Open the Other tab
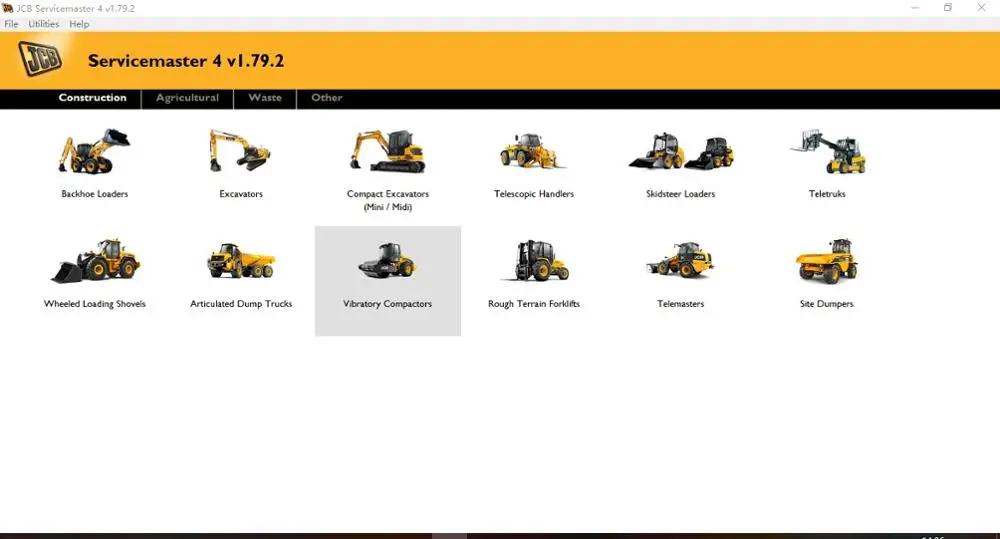This screenshot has width=1000, height=539. pos(327,98)
